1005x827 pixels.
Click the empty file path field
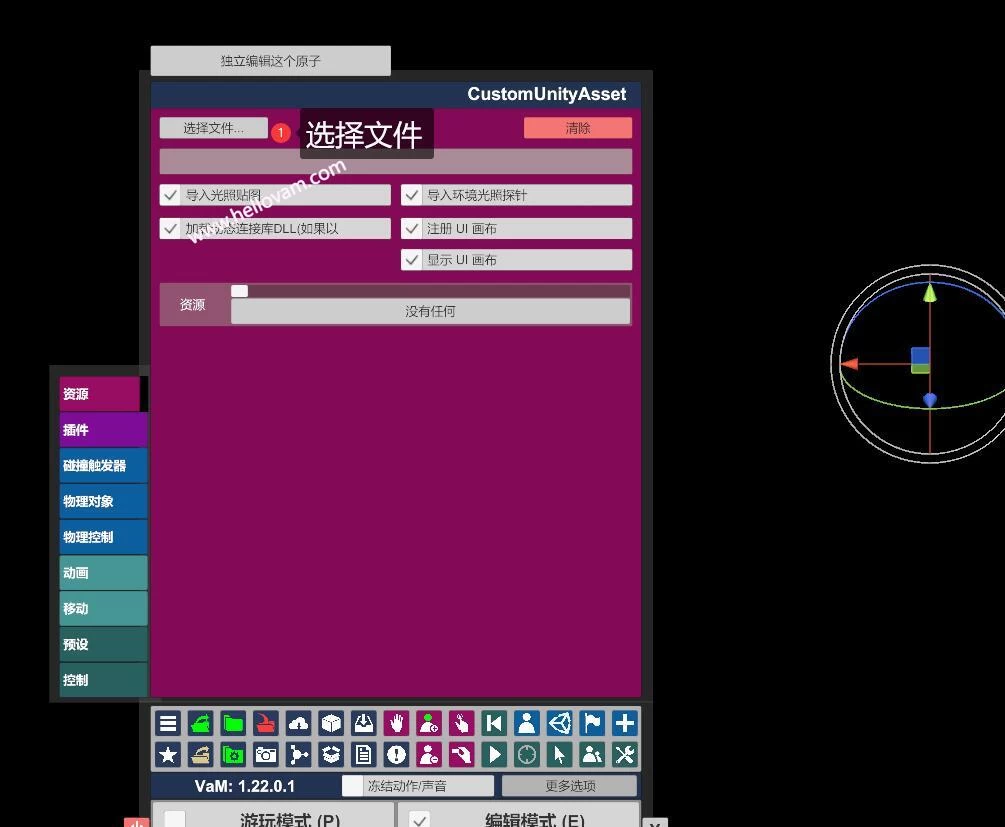(x=395, y=161)
